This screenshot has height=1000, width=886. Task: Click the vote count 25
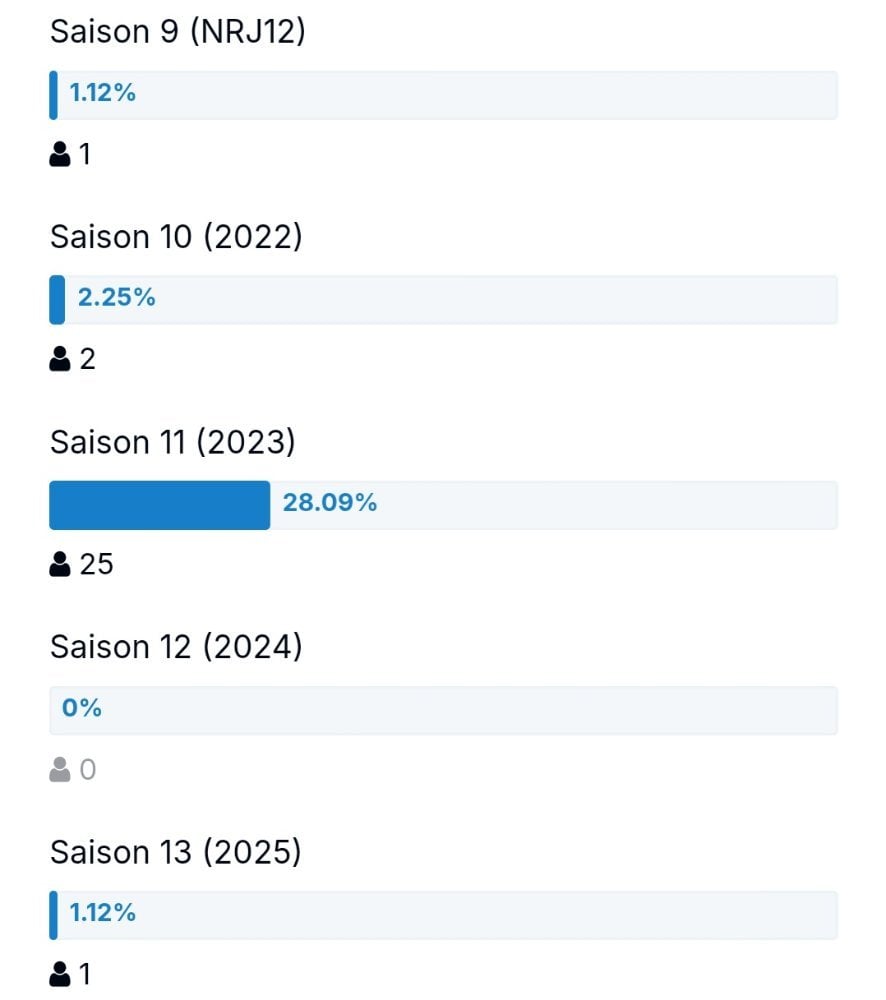tap(96, 564)
